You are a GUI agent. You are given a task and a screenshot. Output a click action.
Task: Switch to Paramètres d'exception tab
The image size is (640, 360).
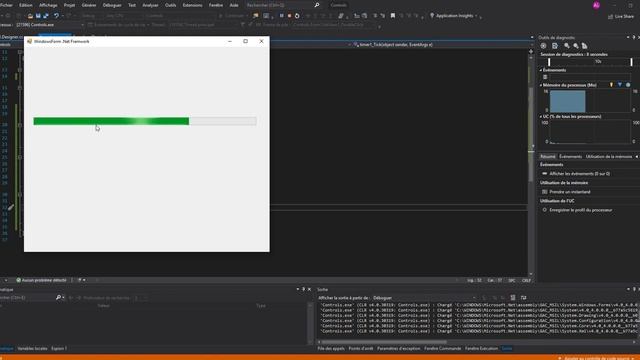coord(399,349)
